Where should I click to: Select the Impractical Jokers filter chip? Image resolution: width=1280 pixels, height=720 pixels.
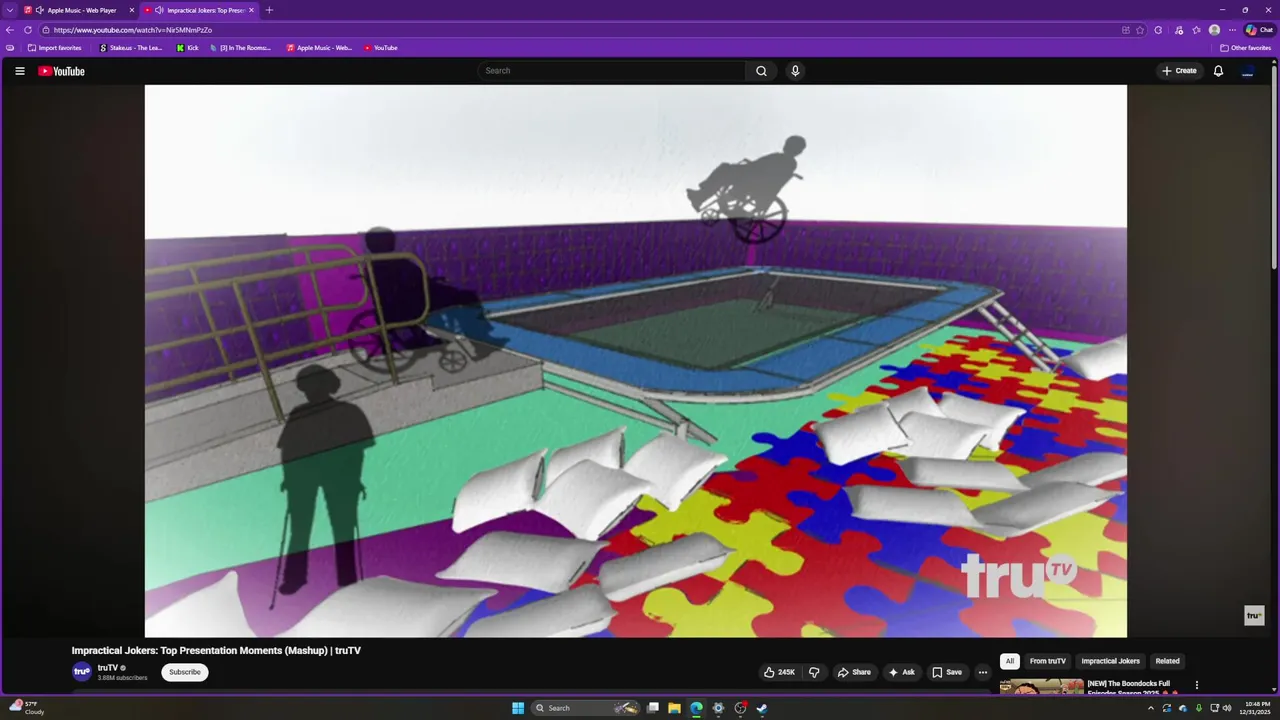click(x=1110, y=661)
